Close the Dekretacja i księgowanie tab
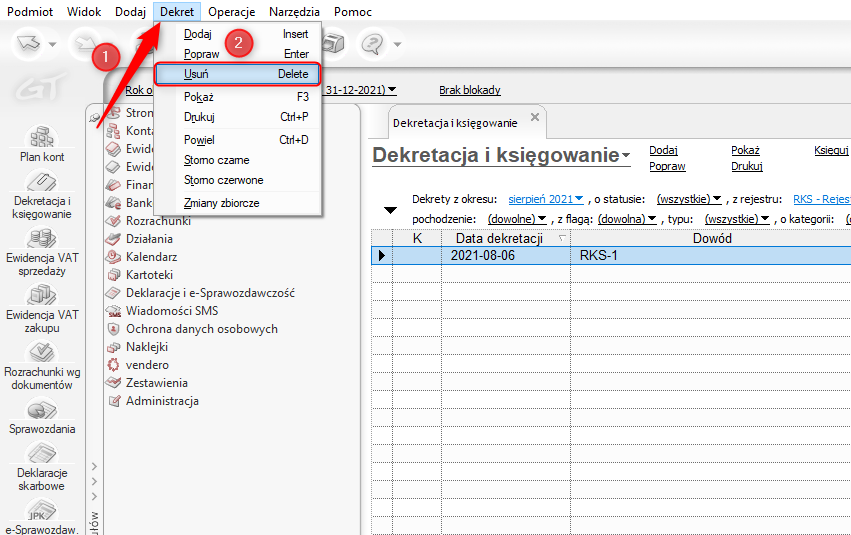Viewport: 851px width, 535px height. pos(534,118)
